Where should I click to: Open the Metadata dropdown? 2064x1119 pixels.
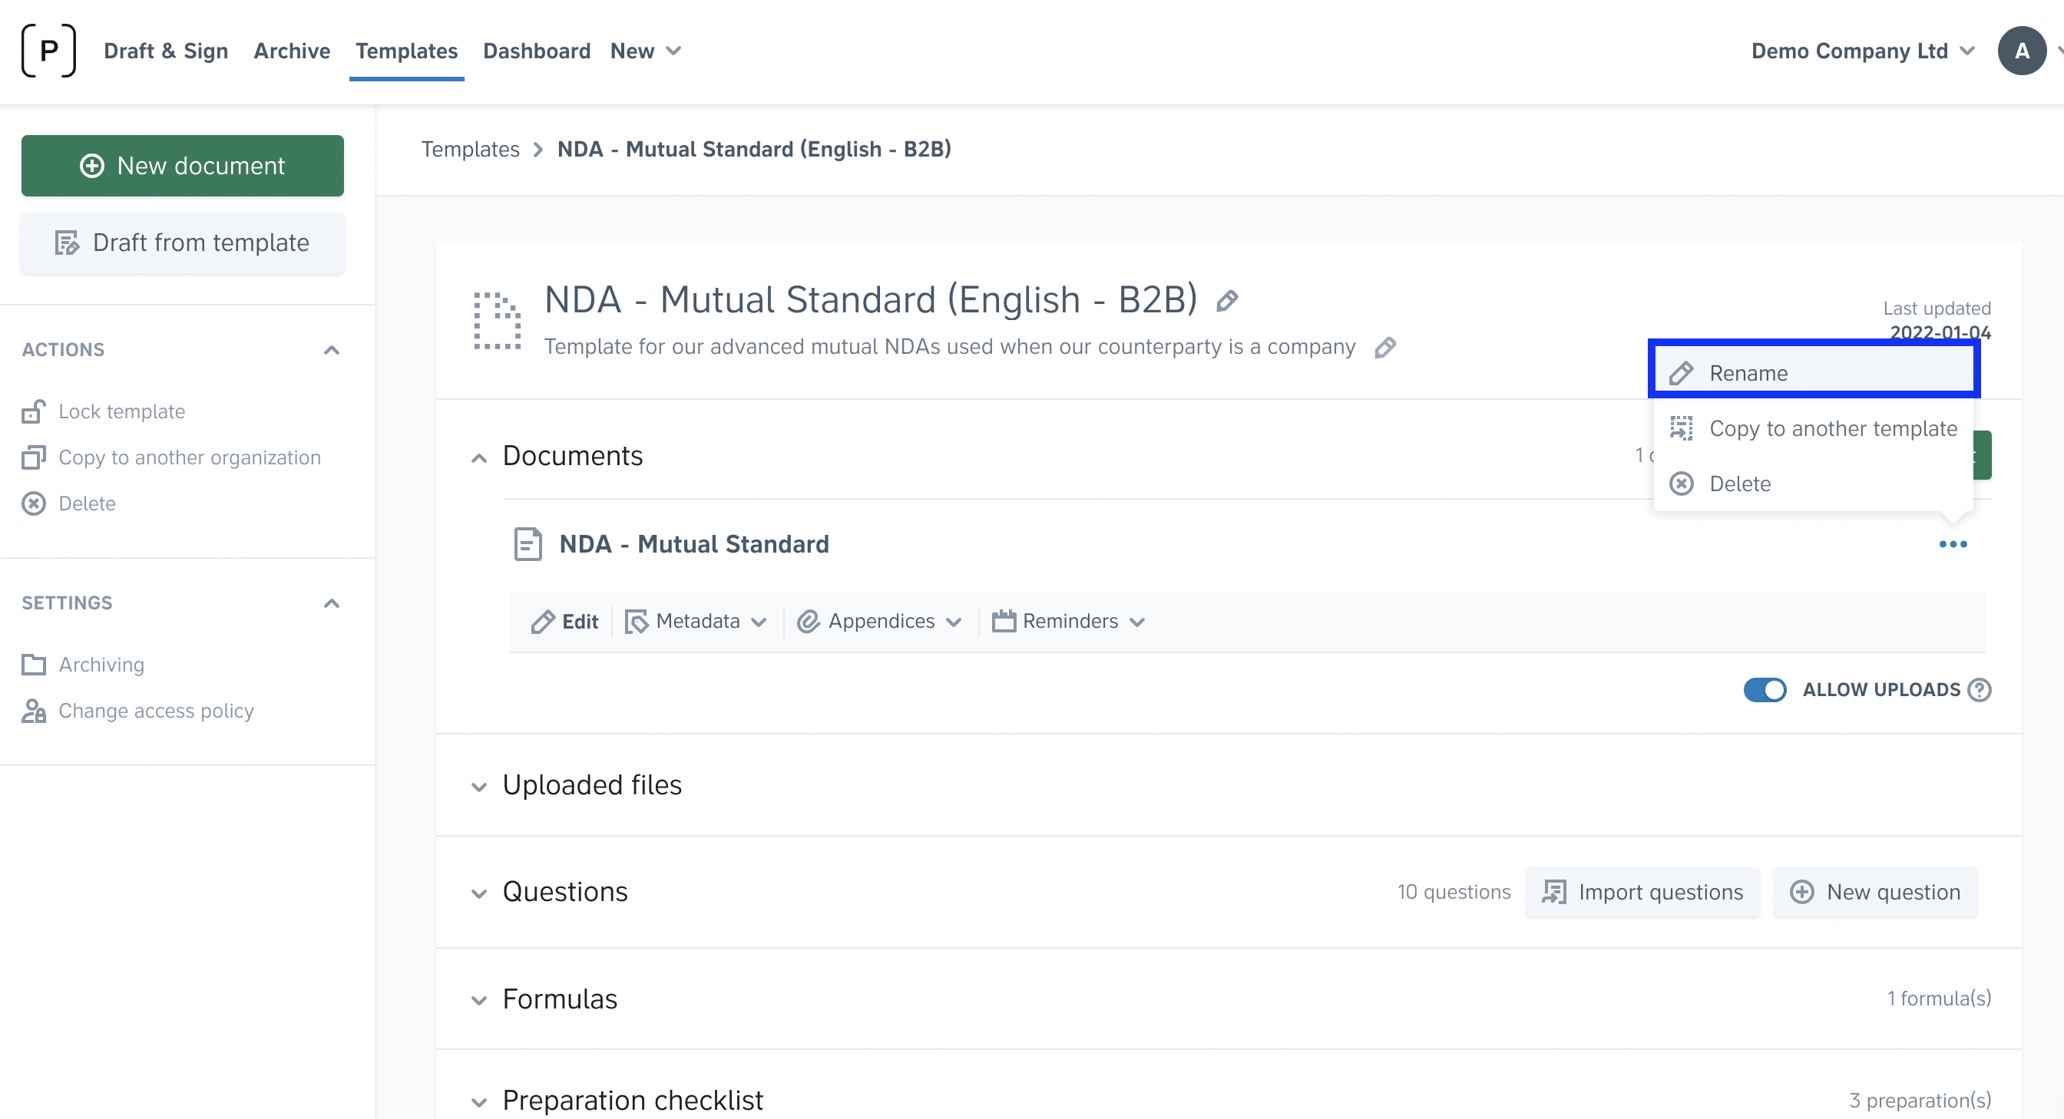pyautogui.click(x=696, y=622)
